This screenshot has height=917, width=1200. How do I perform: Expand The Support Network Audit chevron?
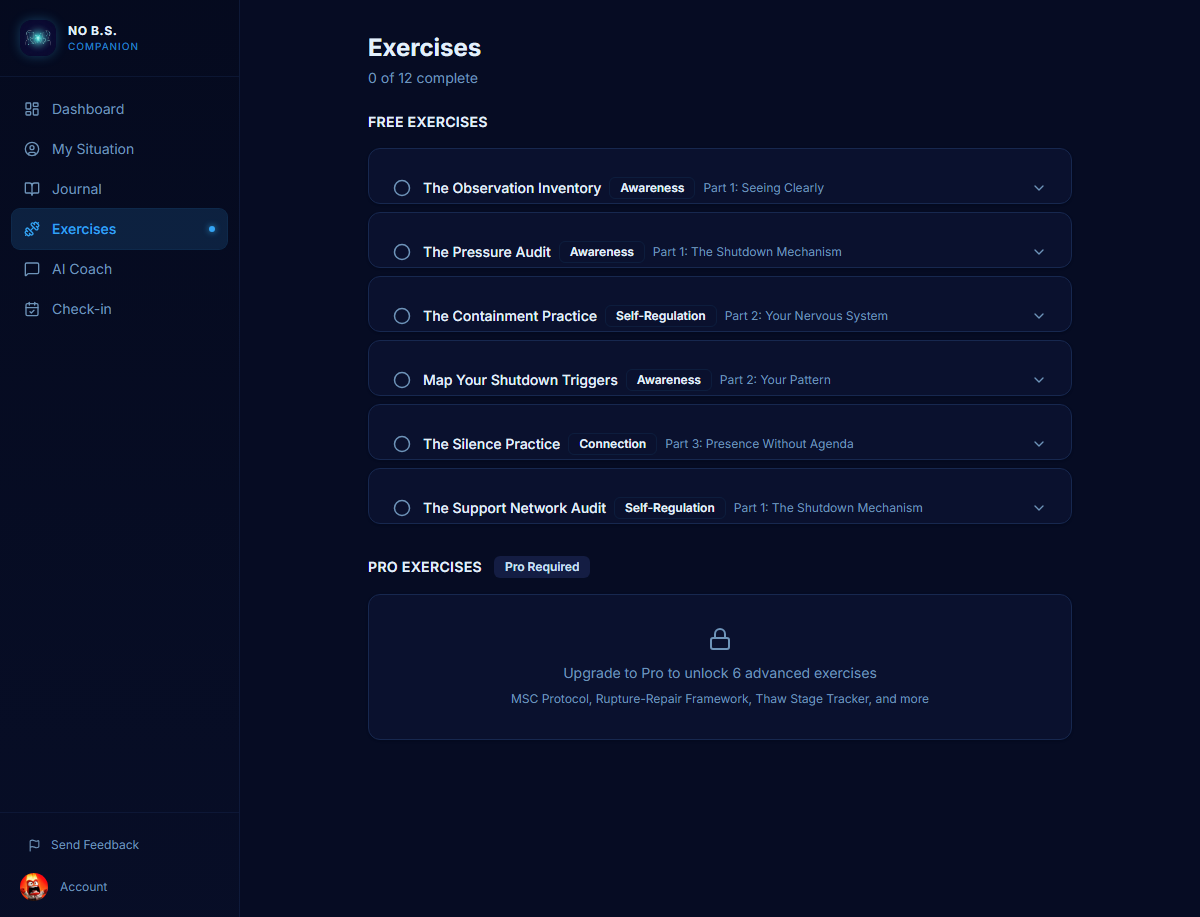coord(1039,508)
